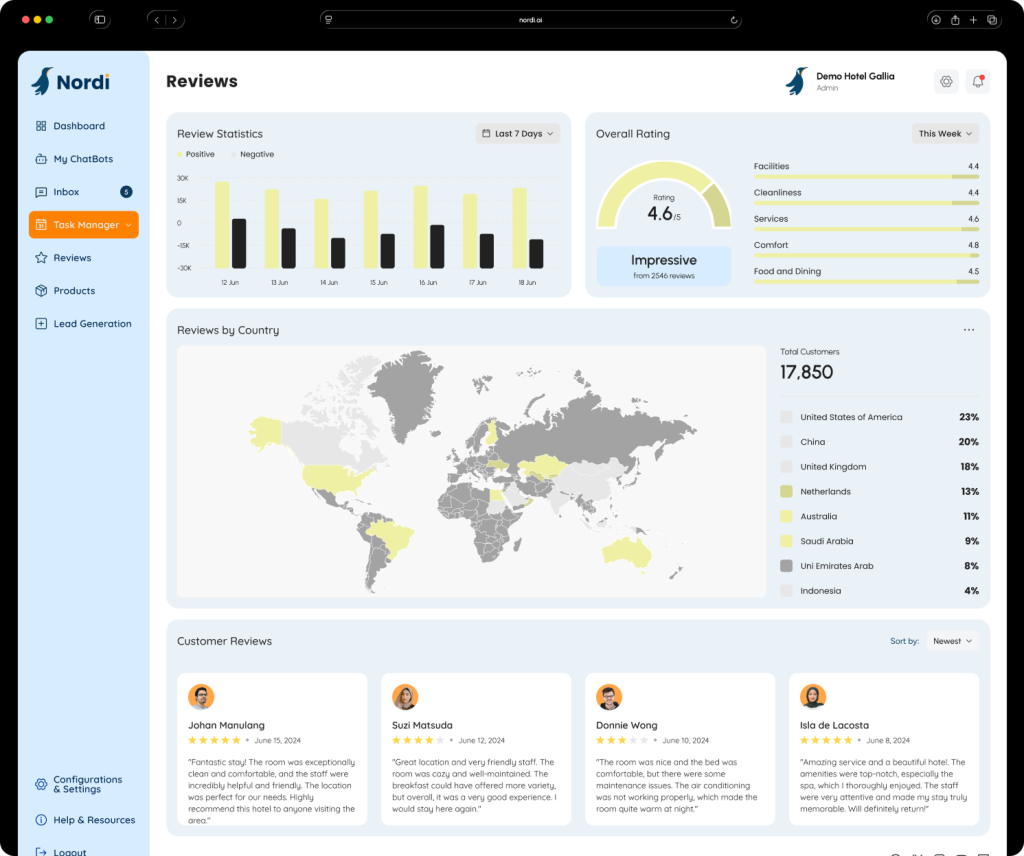Viewport: 1024px width, 856px height.
Task: Click the Inbox unread count badge
Action: (126, 192)
